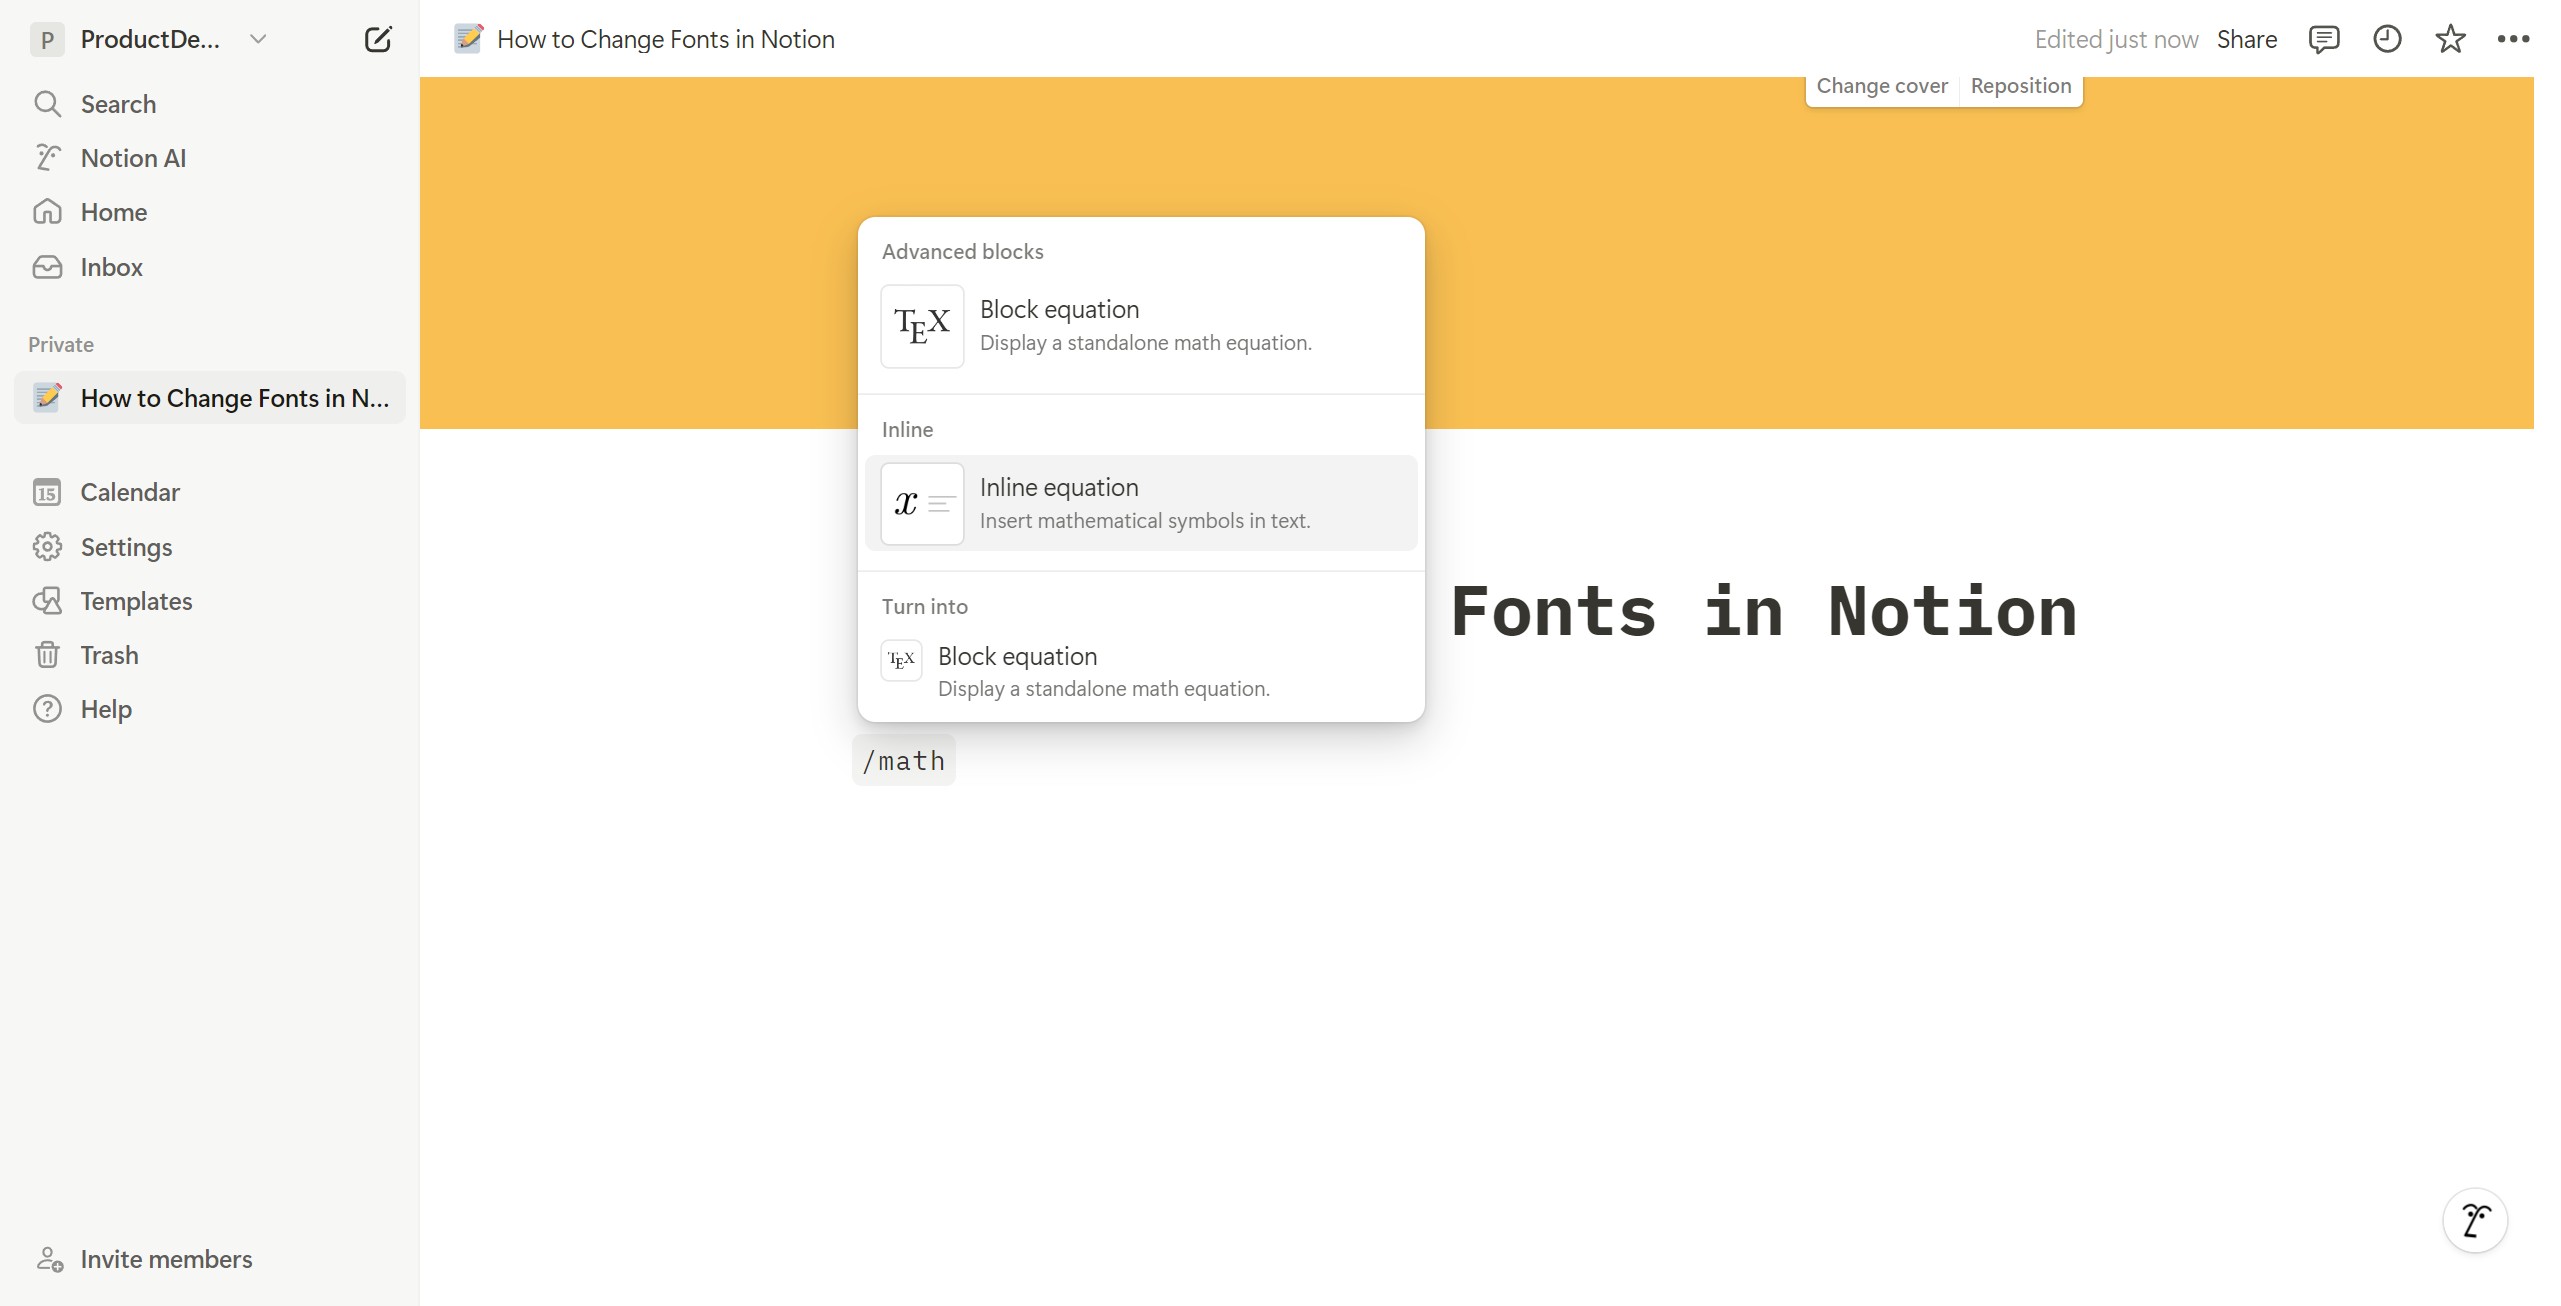Click the Help question mark icon
Viewport: 2561px width, 1306px height.
click(47, 709)
